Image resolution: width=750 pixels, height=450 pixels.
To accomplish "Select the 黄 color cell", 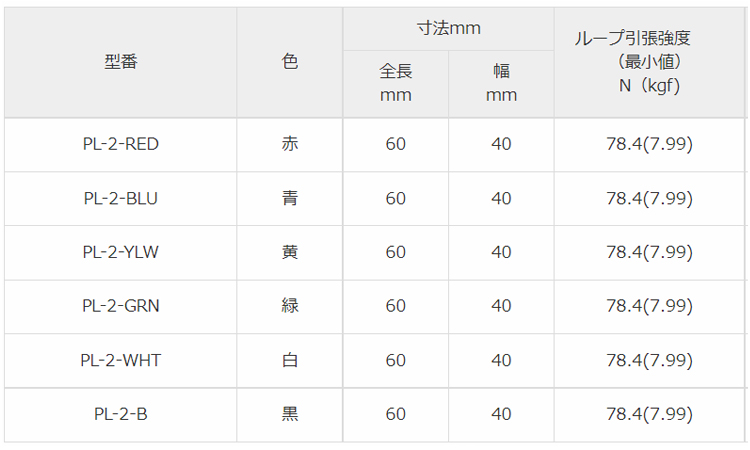I will [x=290, y=252].
